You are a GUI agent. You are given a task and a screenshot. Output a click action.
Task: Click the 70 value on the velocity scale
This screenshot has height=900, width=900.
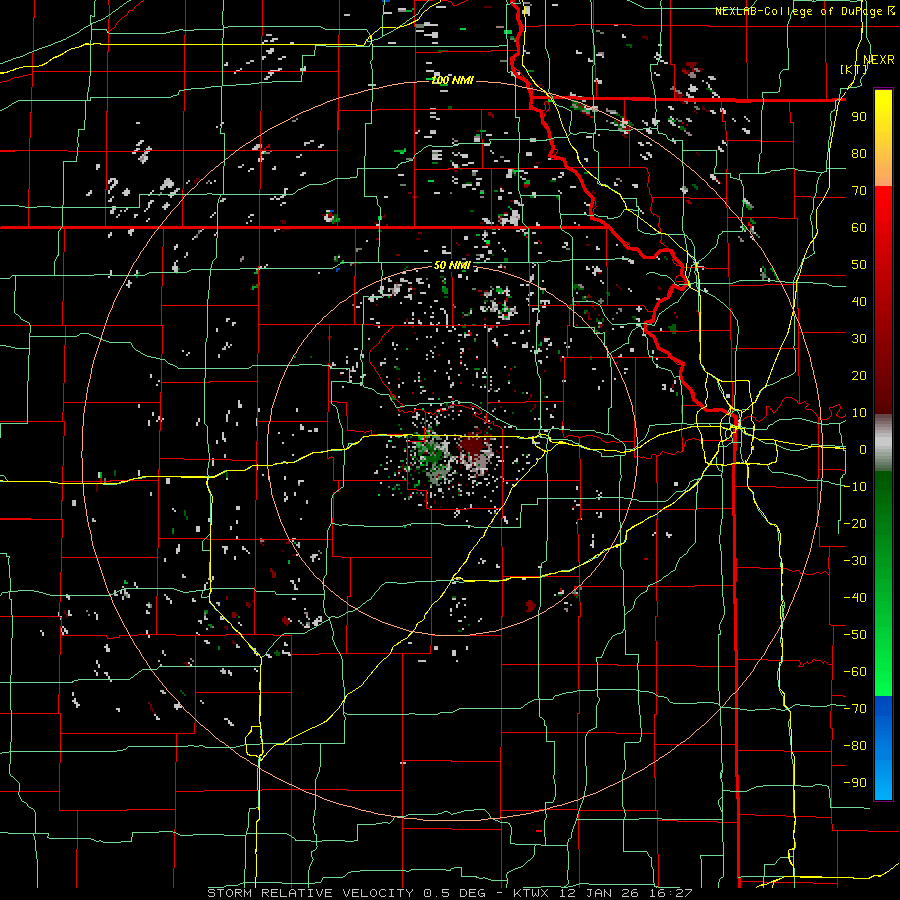[859, 191]
